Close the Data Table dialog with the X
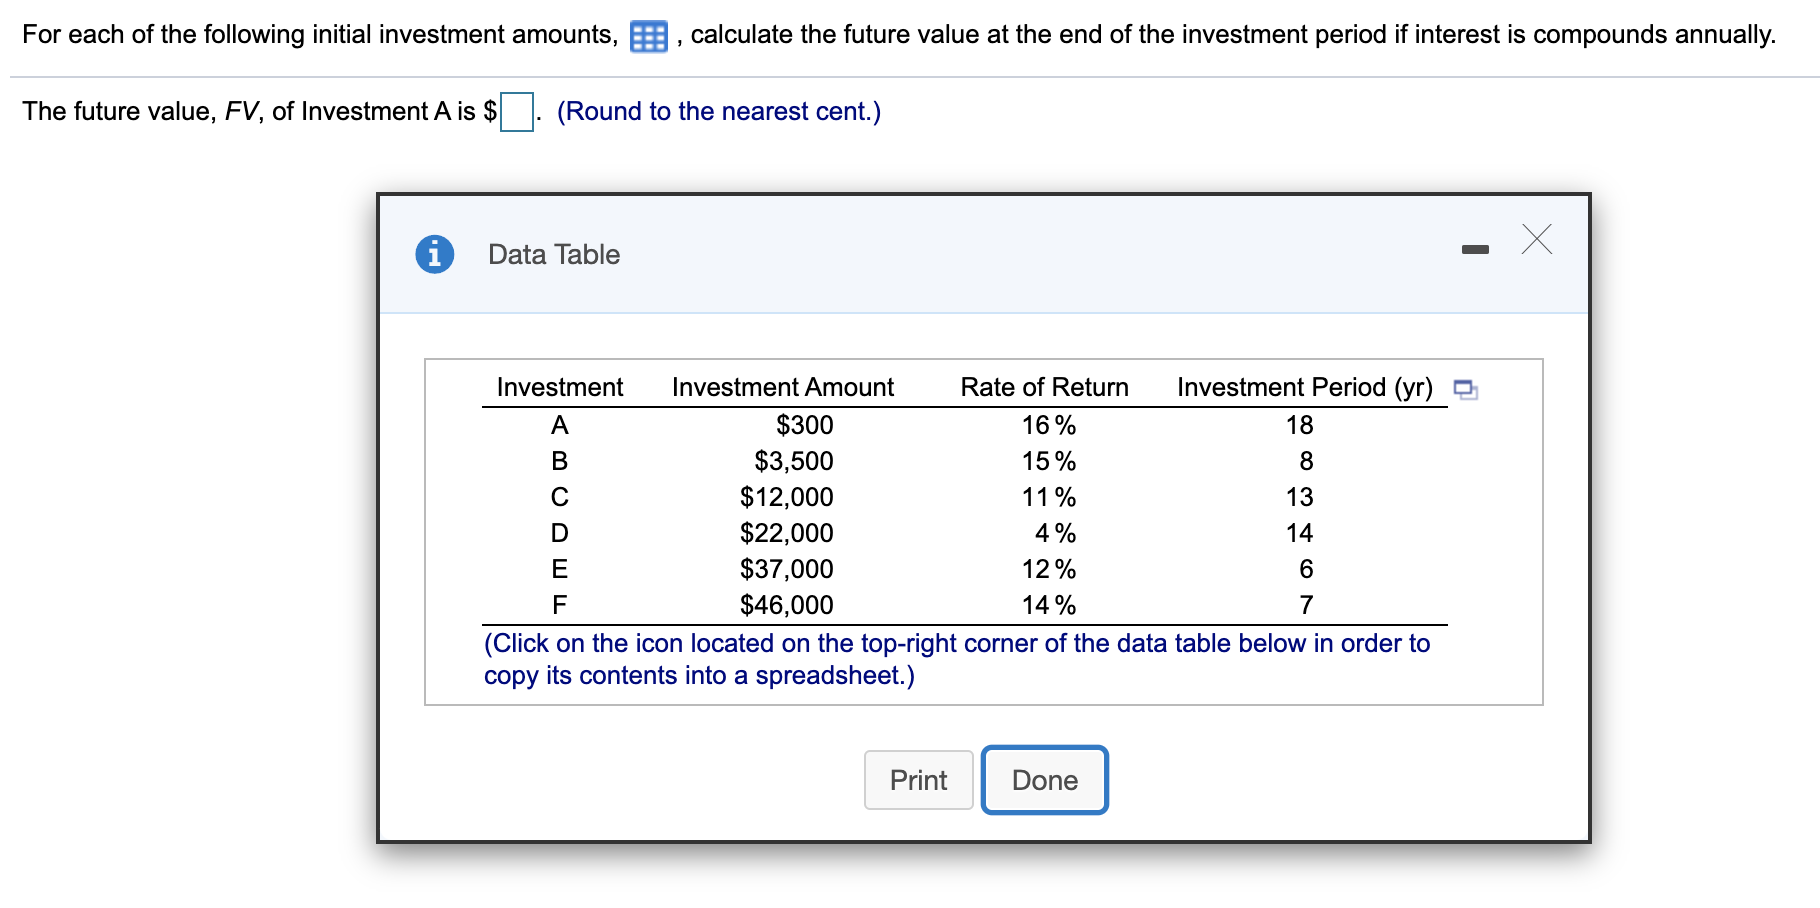The width and height of the screenshot is (1820, 908). (1535, 239)
